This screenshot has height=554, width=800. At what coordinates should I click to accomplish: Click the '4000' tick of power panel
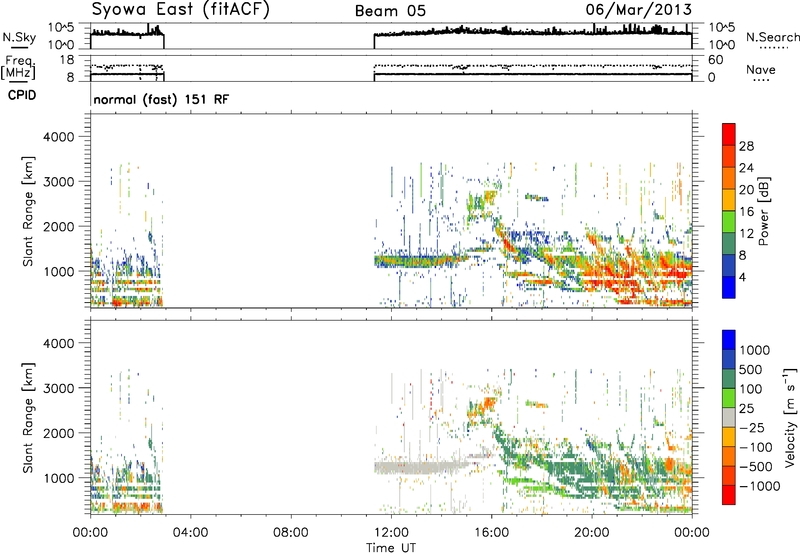[x=59, y=137]
